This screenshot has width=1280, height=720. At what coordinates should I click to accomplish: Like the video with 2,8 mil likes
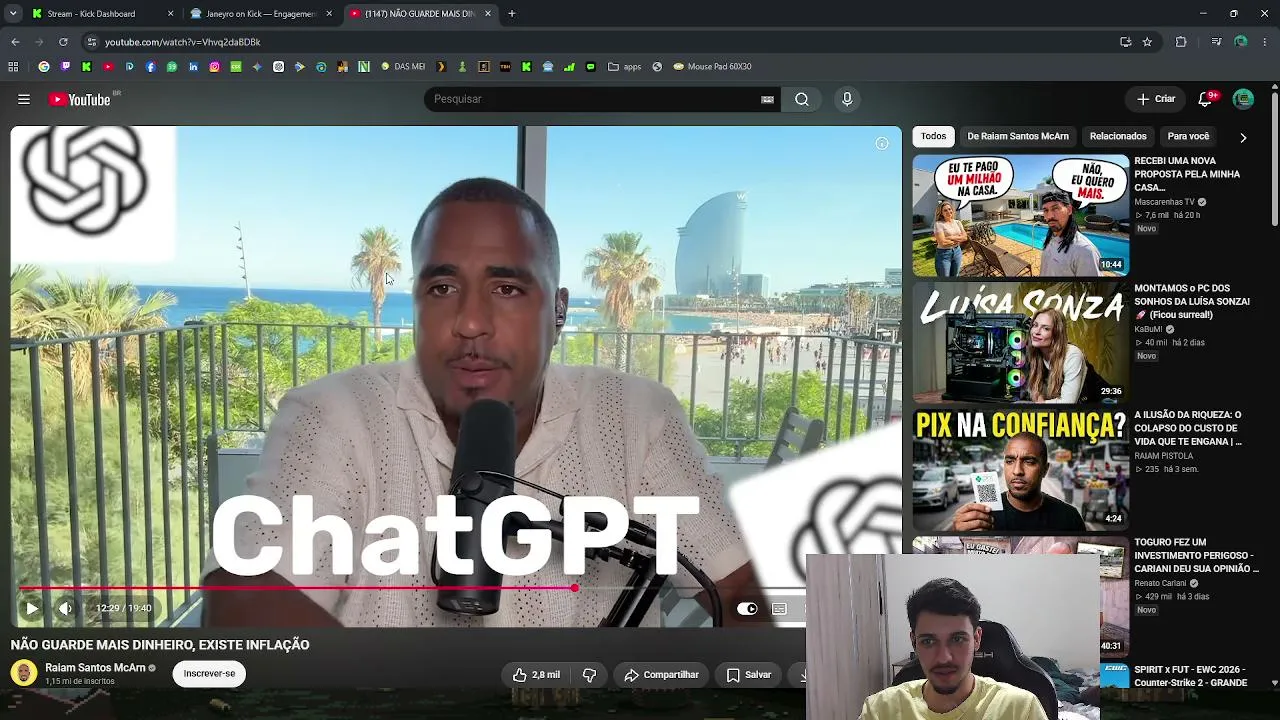[x=536, y=675]
